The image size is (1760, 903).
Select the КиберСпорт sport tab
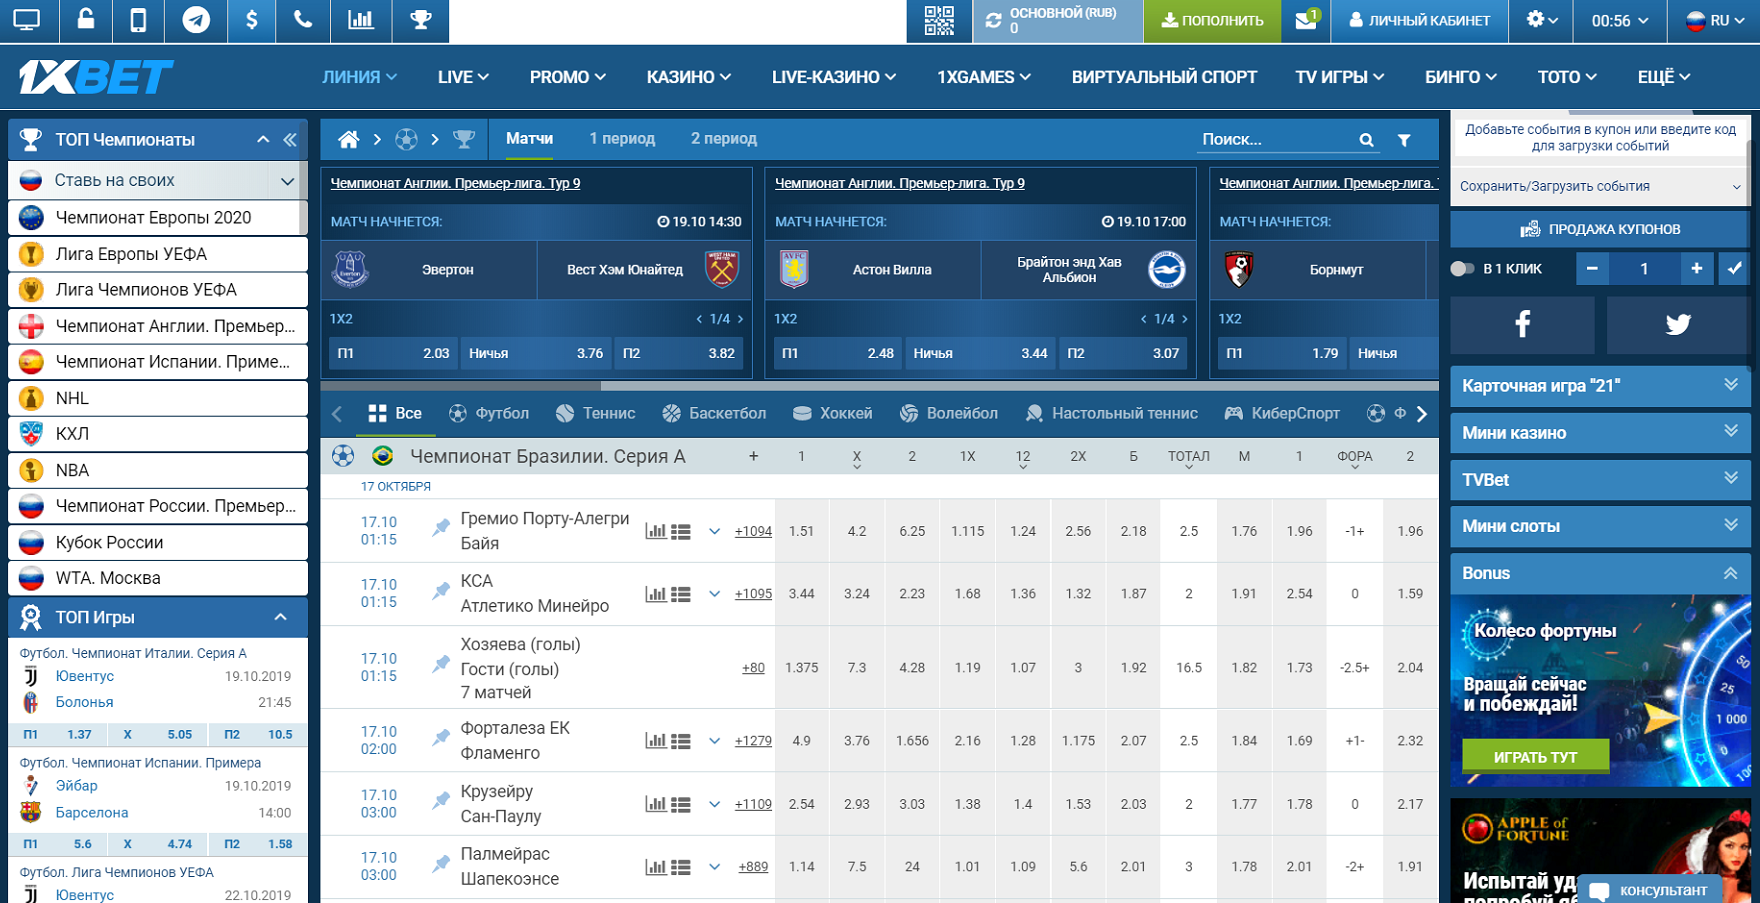pyautogui.click(x=1282, y=413)
